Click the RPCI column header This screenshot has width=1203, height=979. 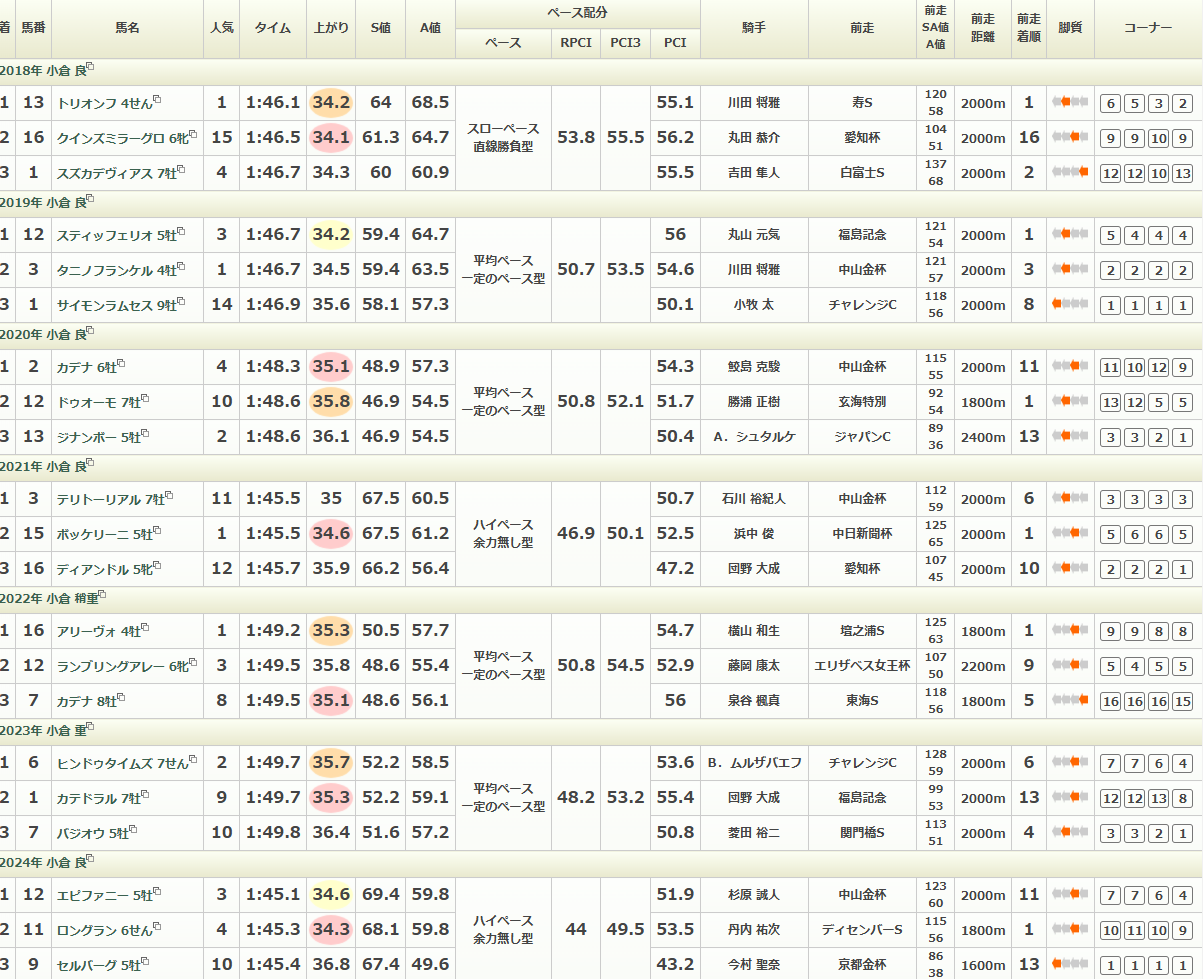pos(575,43)
